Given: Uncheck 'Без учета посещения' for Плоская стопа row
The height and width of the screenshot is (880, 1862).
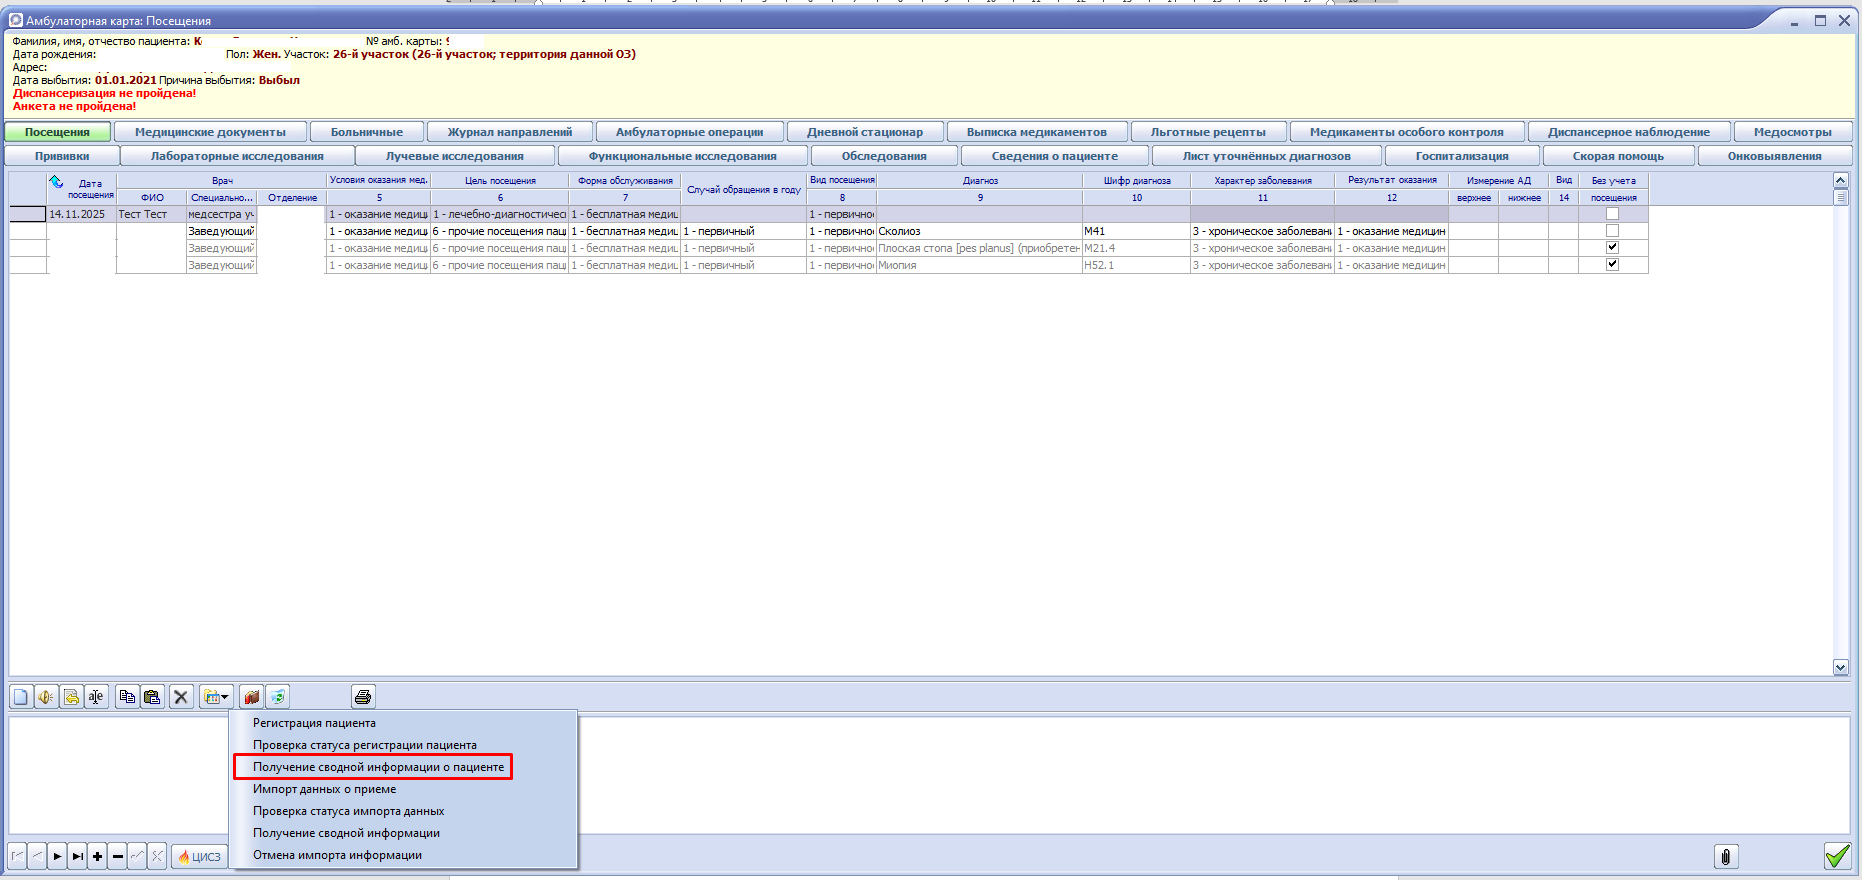Looking at the screenshot, I should [1612, 248].
